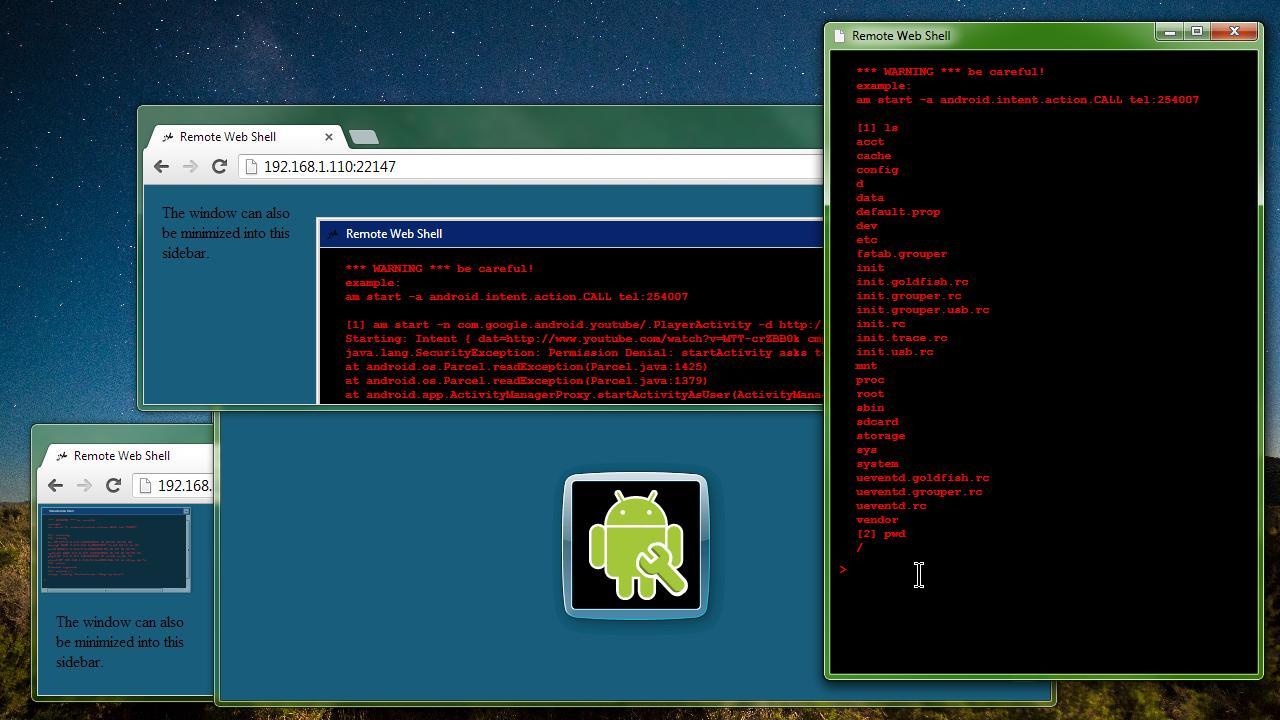1280x720 pixels.
Task: Open a new tab in the upper browser
Action: pyautogui.click(x=364, y=137)
